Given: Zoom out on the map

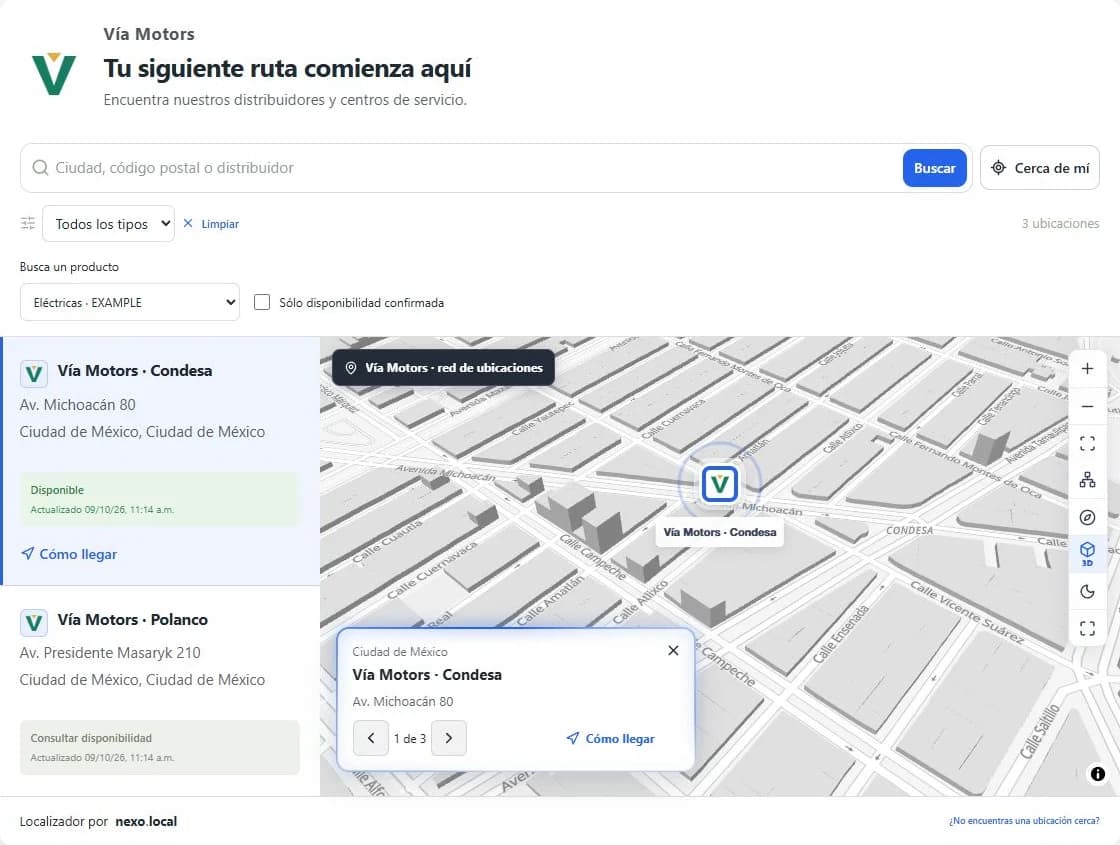Looking at the screenshot, I should (1087, 406).
